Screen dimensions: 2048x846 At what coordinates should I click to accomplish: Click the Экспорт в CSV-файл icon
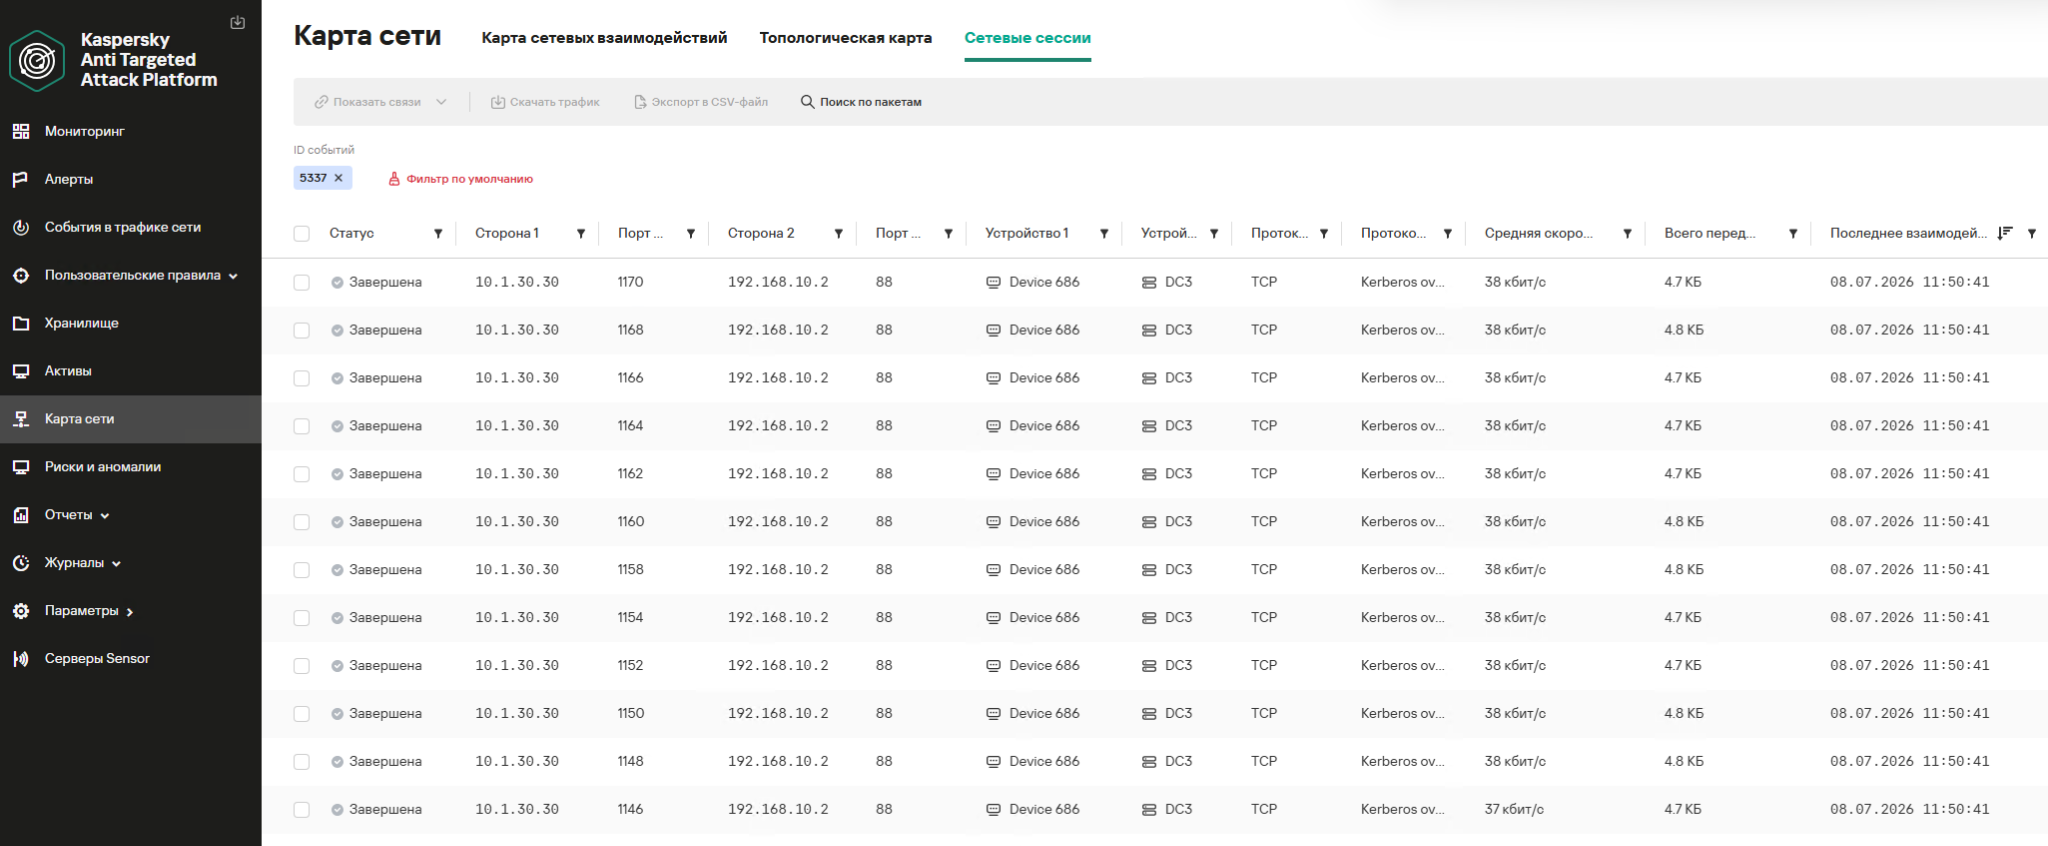pyautogui.click(x=640, y=102)
